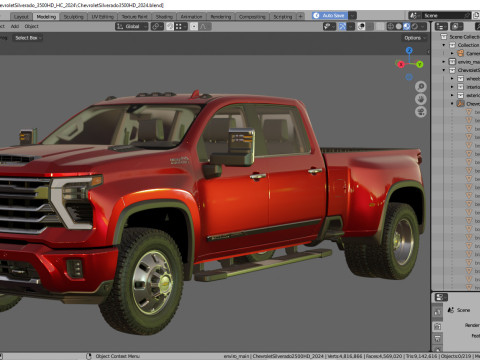Select the Modeling workspace tab
The image size is (480, 360).
pos(46,16)
